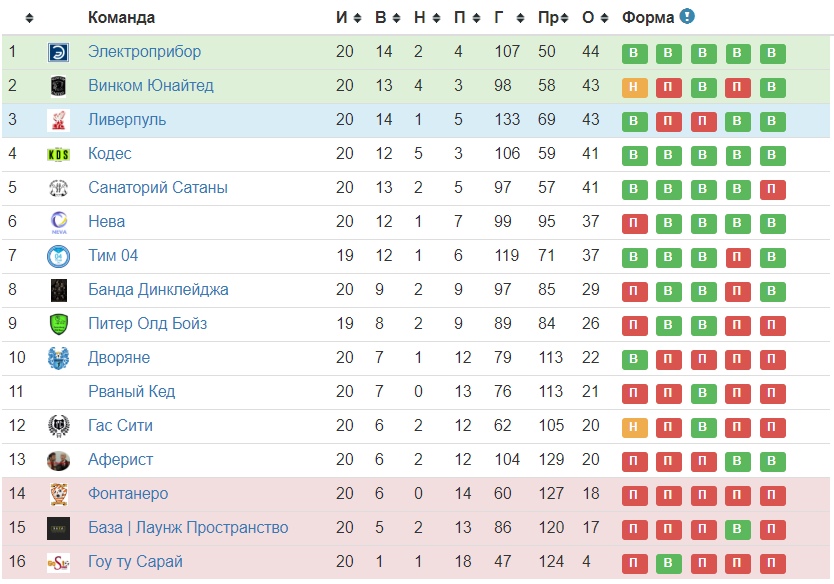This screenshot has width=834, height=584.
Task: Open the Банда Динклейджа team link
Action: click(x=158, y=290)
